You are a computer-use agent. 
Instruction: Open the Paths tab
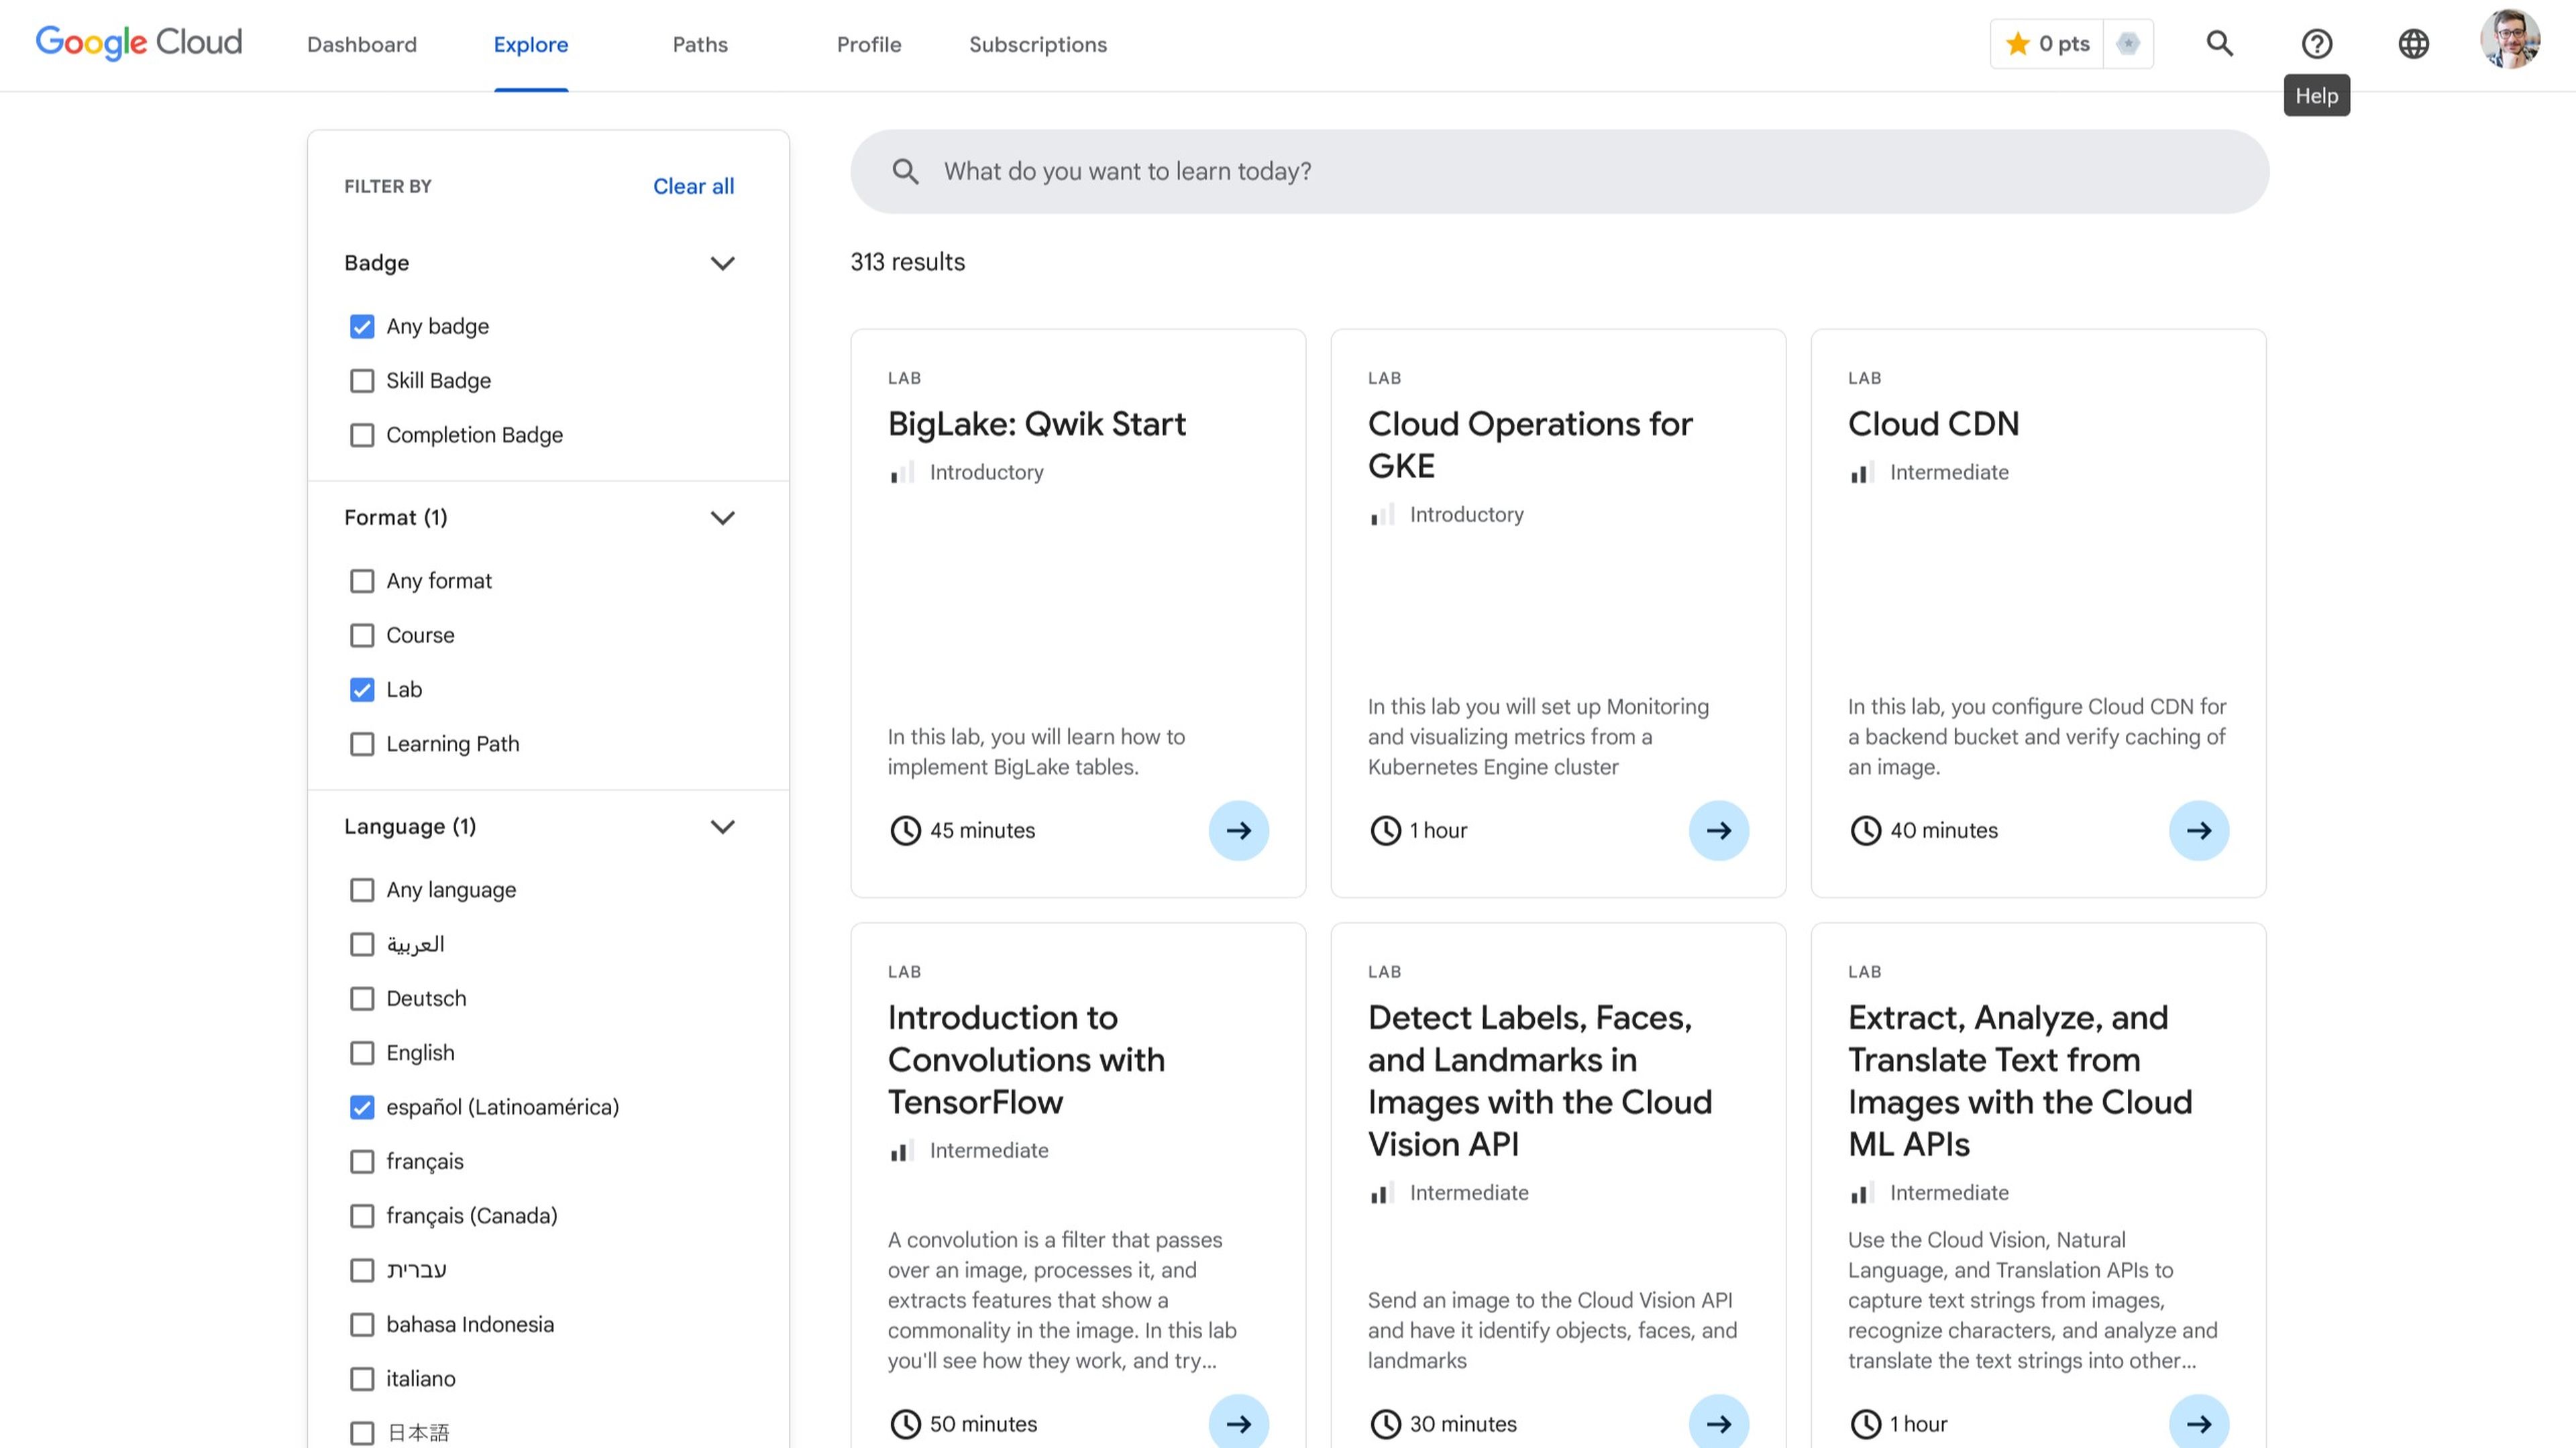[699, 45]
